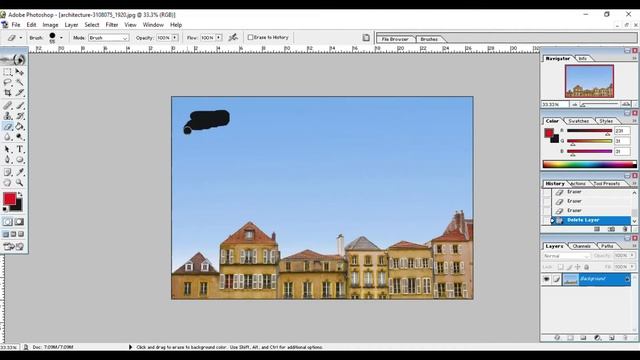Screen dimensions: 640x360
Task: Select the Paint Bucket tool
Action: point(20,127)
